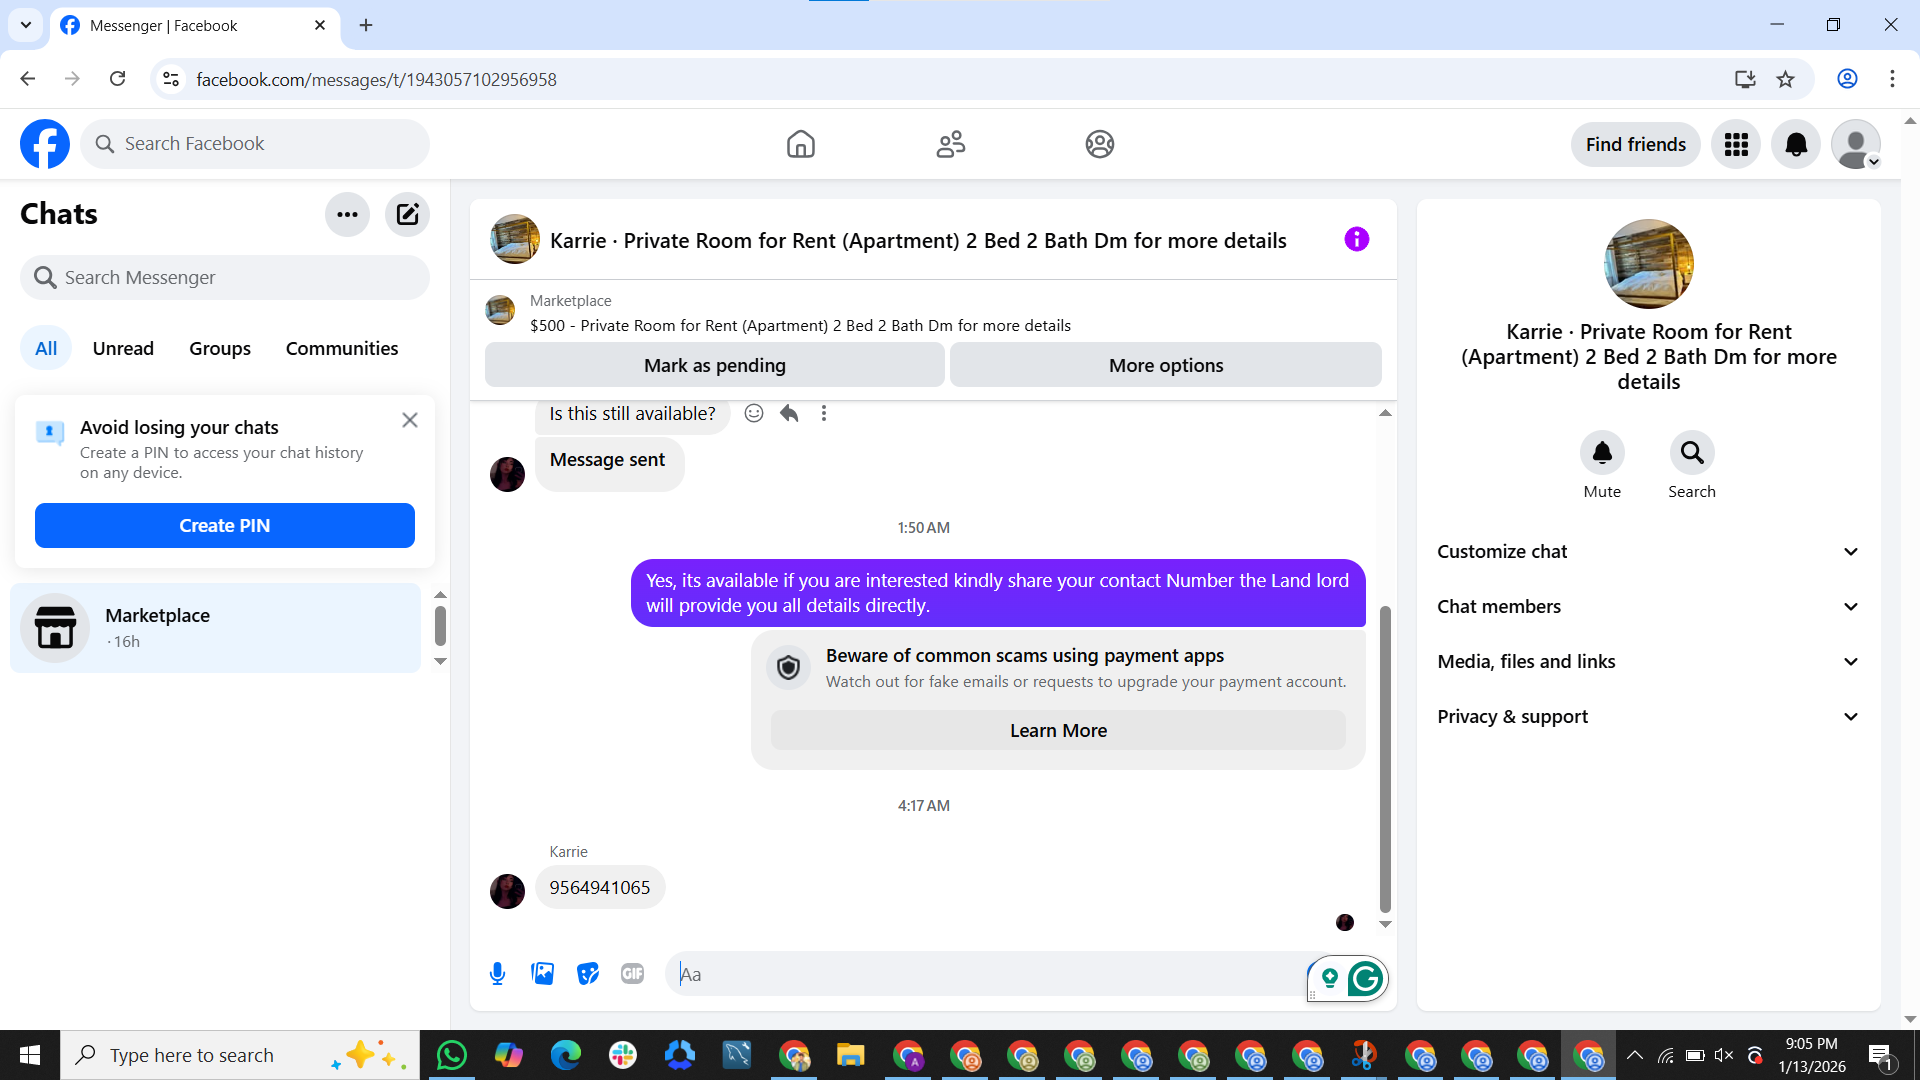
Task: Open Facebook notifications bell
Action: click(x=1796, y=145)
